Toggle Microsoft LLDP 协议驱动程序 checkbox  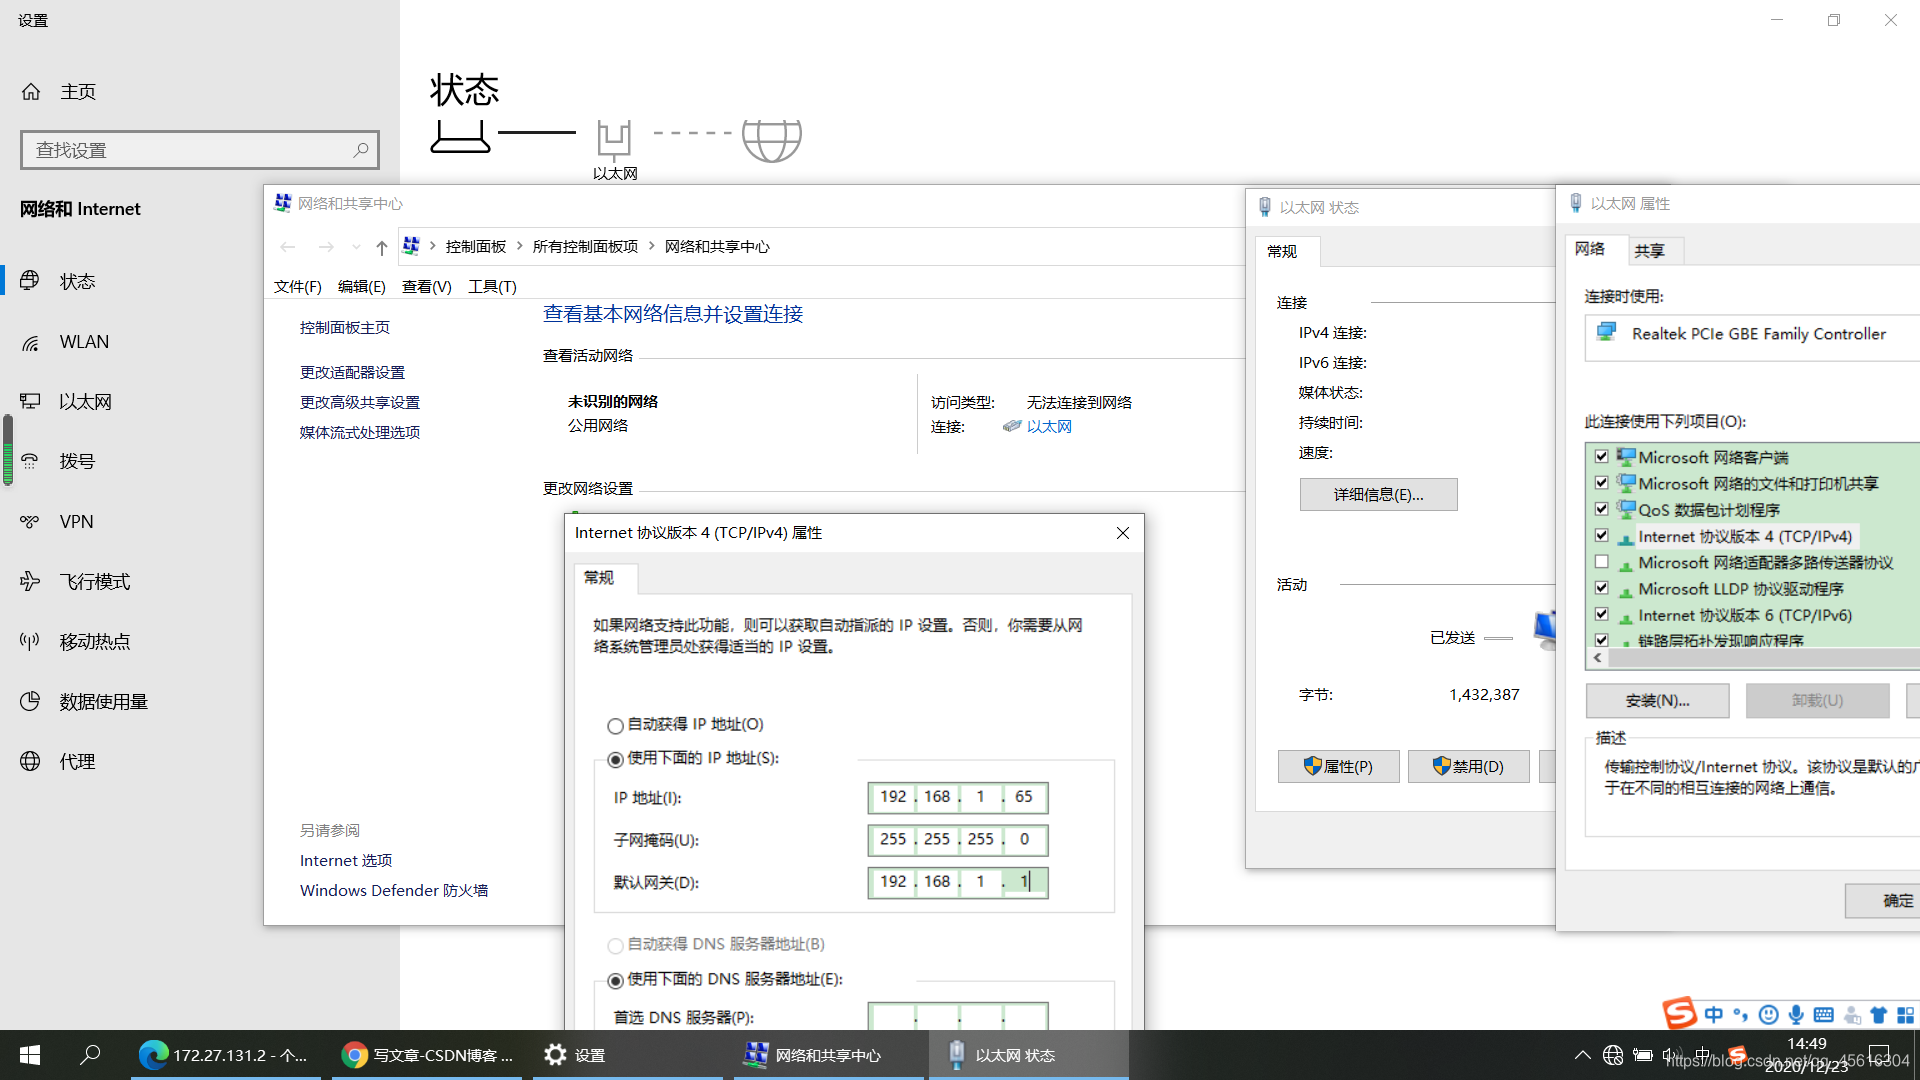pyautogui.click(x=1602, y=588)
